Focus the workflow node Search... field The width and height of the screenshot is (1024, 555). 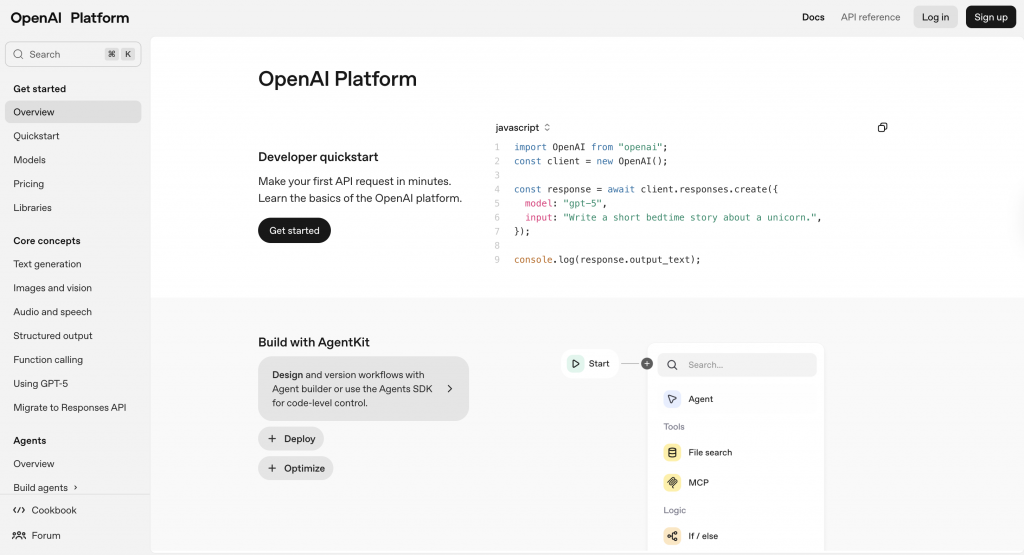[737, 365]
